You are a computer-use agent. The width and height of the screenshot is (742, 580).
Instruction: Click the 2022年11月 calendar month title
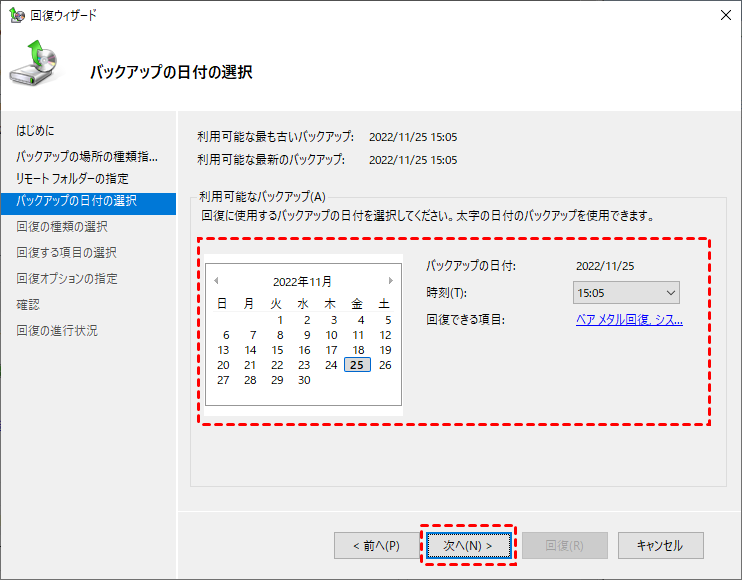302,282
